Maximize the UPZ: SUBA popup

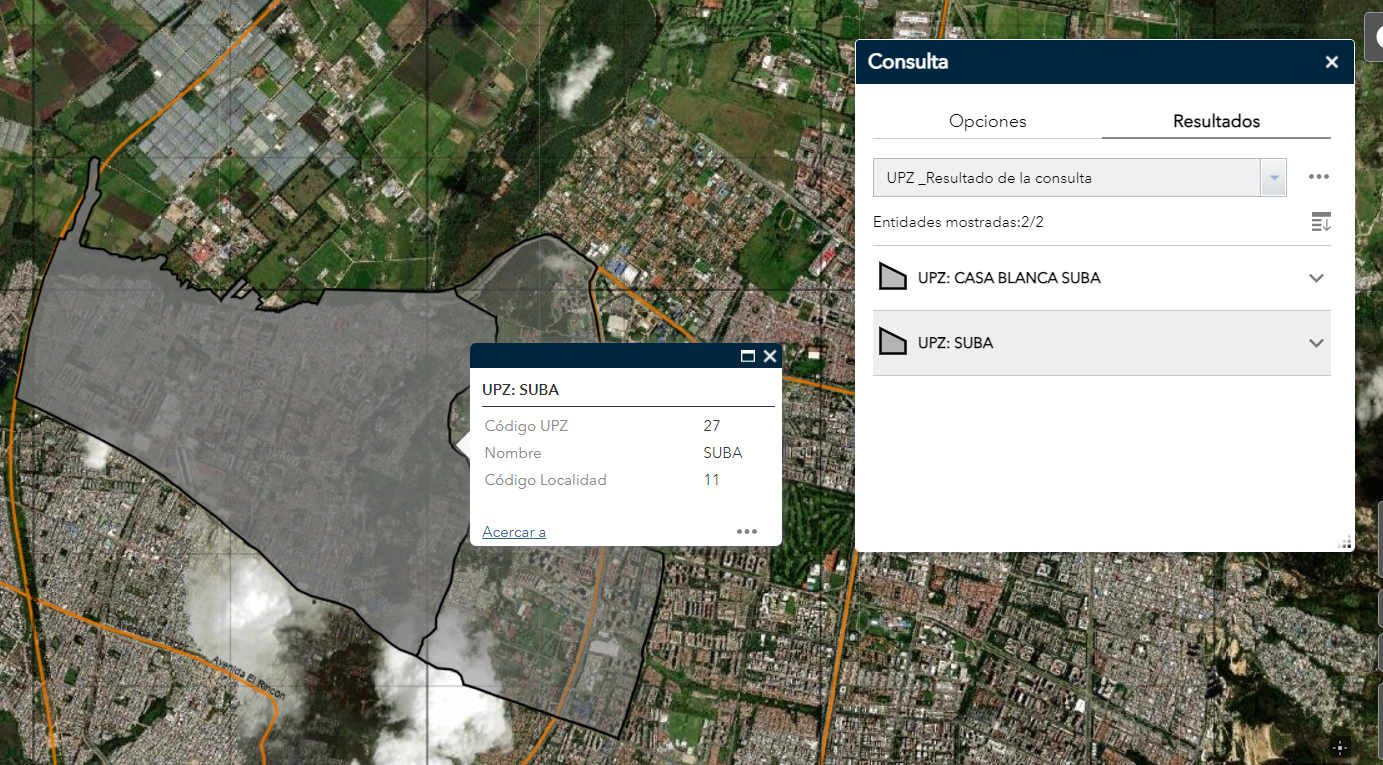(x=747, y=356)
